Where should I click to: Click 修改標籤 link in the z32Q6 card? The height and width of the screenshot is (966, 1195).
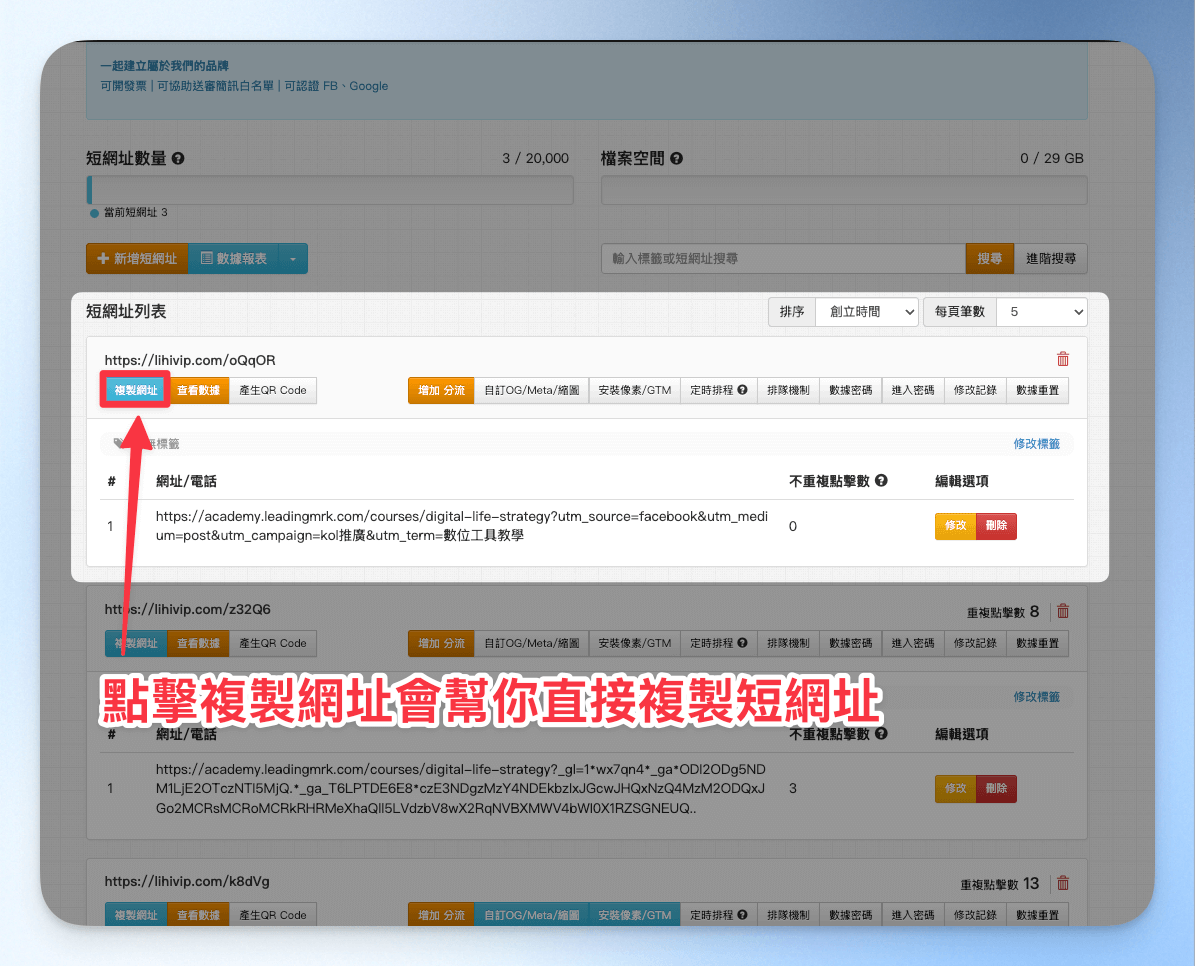[1036, 696]
